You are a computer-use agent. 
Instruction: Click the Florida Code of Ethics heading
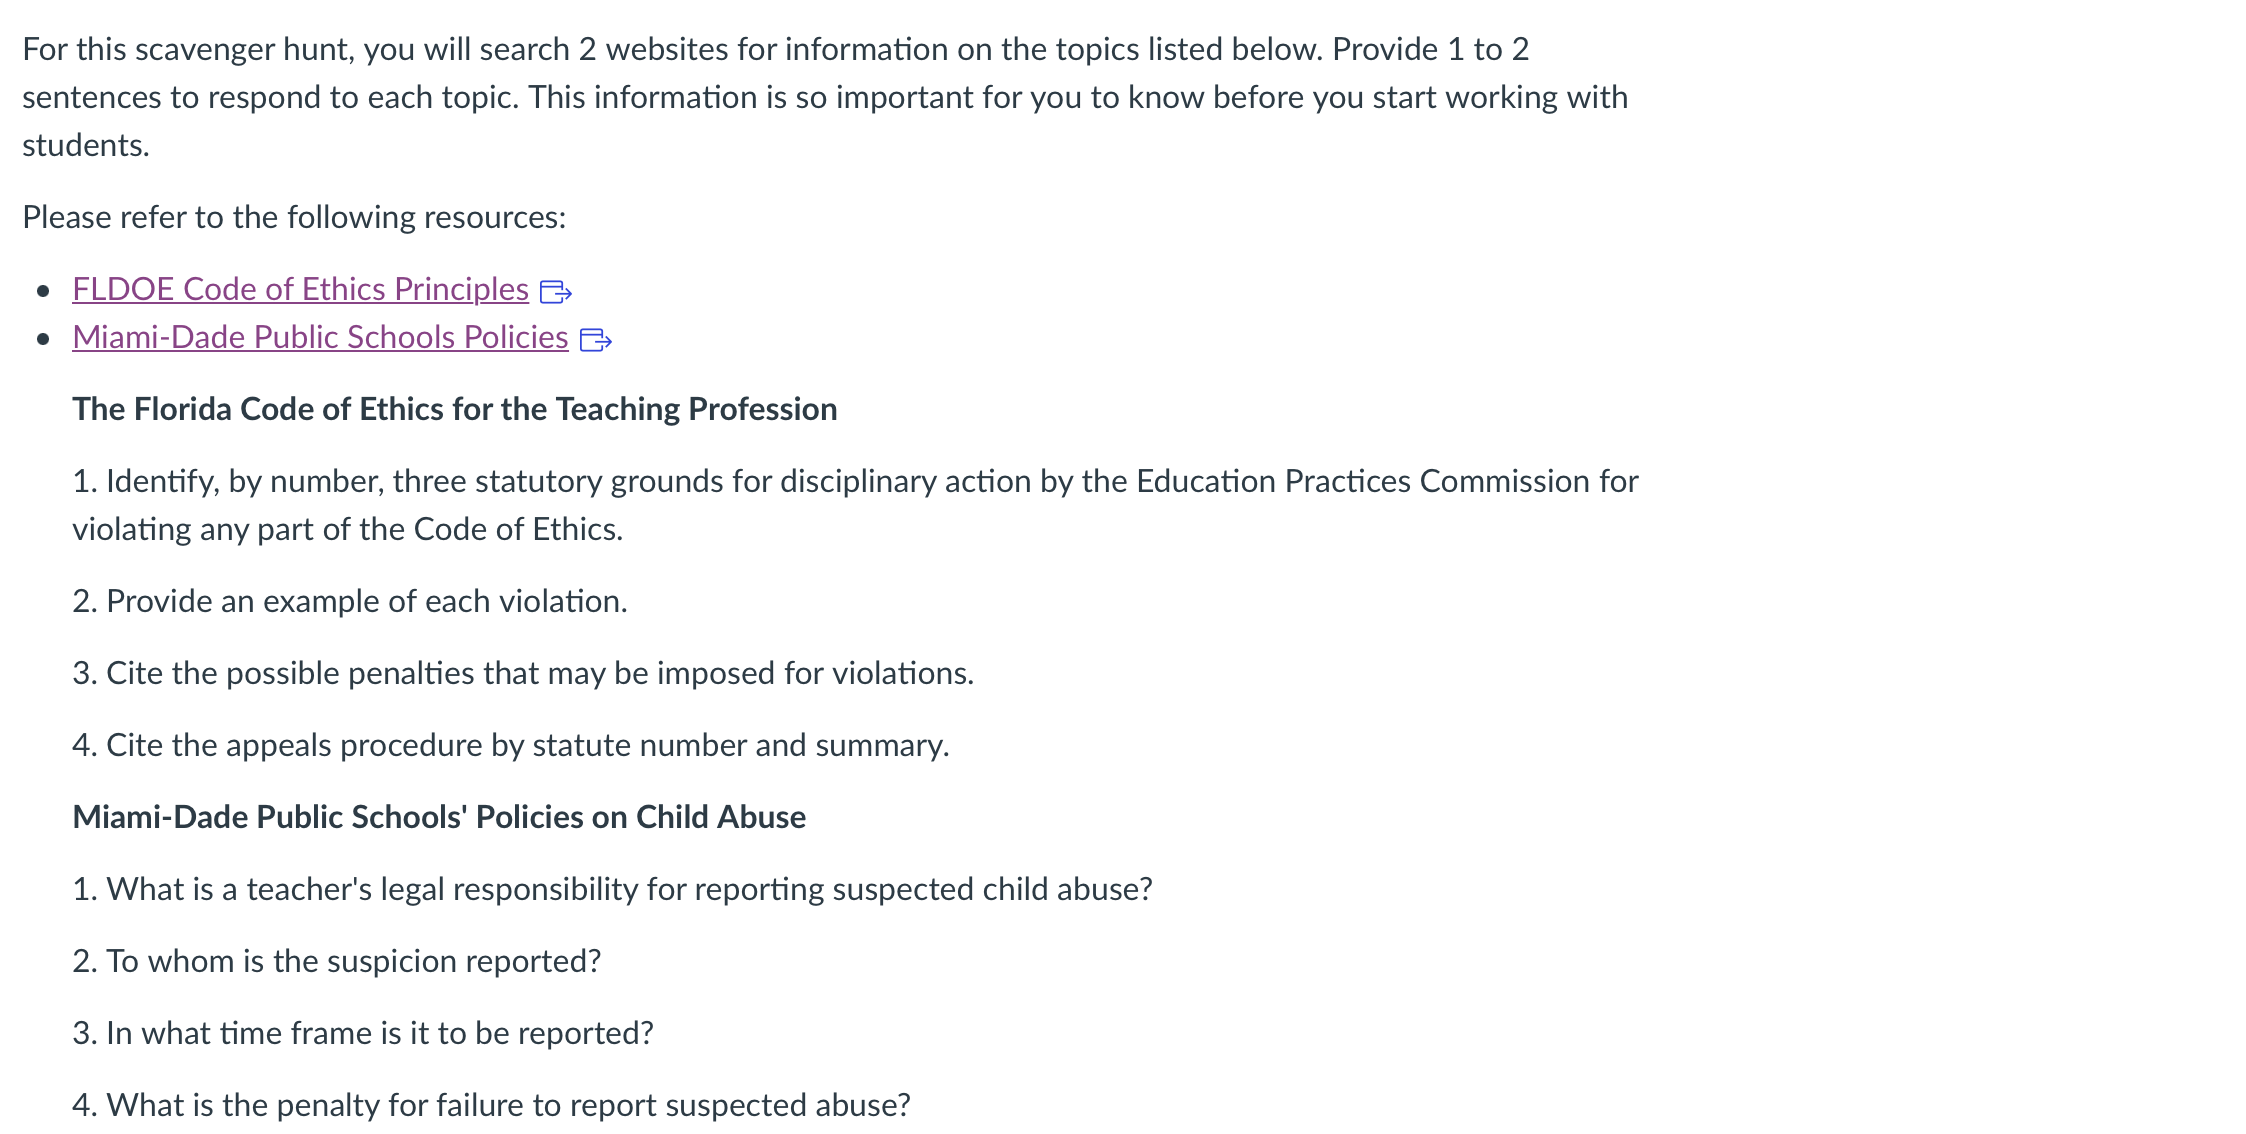point(454,409)
